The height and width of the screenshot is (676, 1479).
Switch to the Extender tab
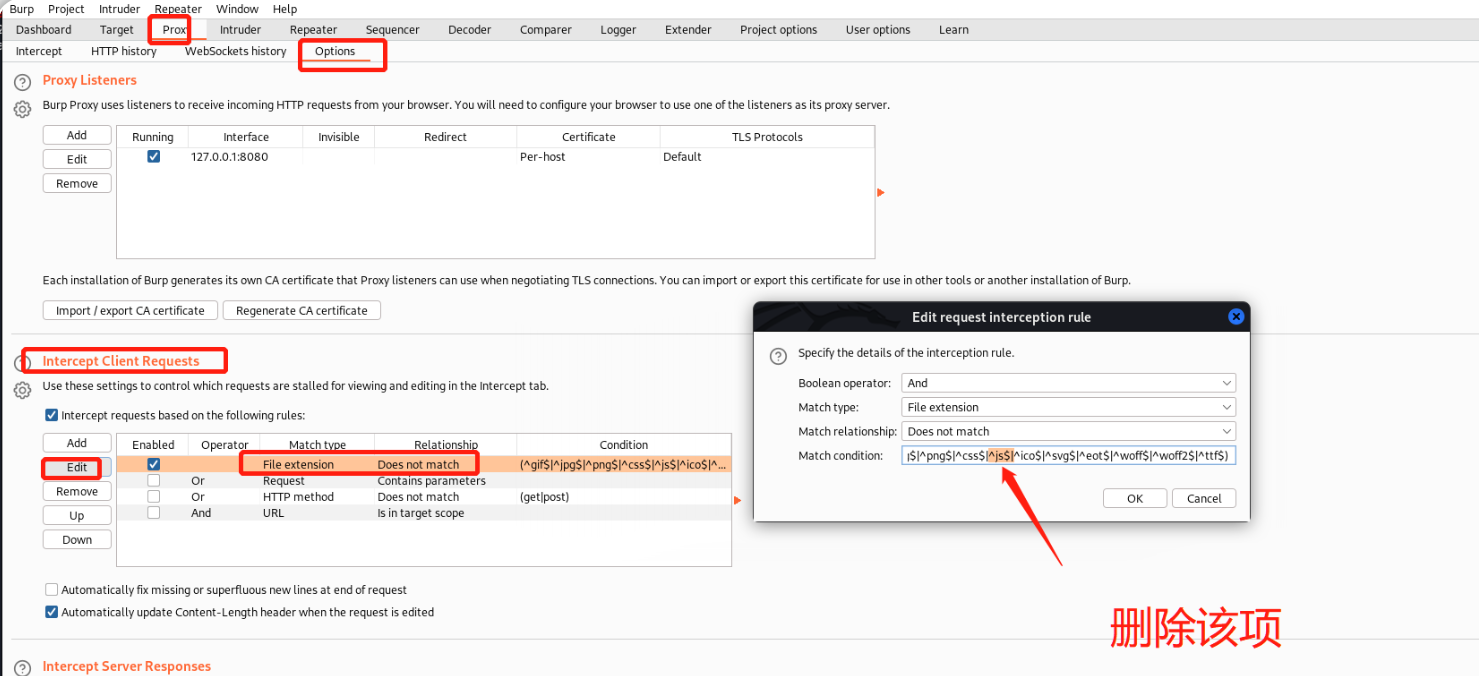(688, 30)
